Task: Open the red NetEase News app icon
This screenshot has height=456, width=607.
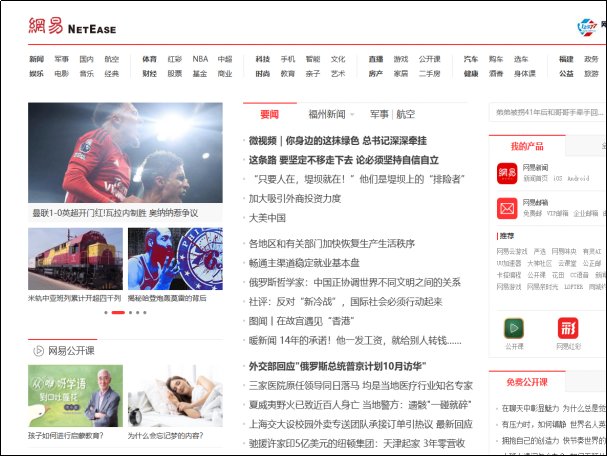Action: click(x=507, y=173)
